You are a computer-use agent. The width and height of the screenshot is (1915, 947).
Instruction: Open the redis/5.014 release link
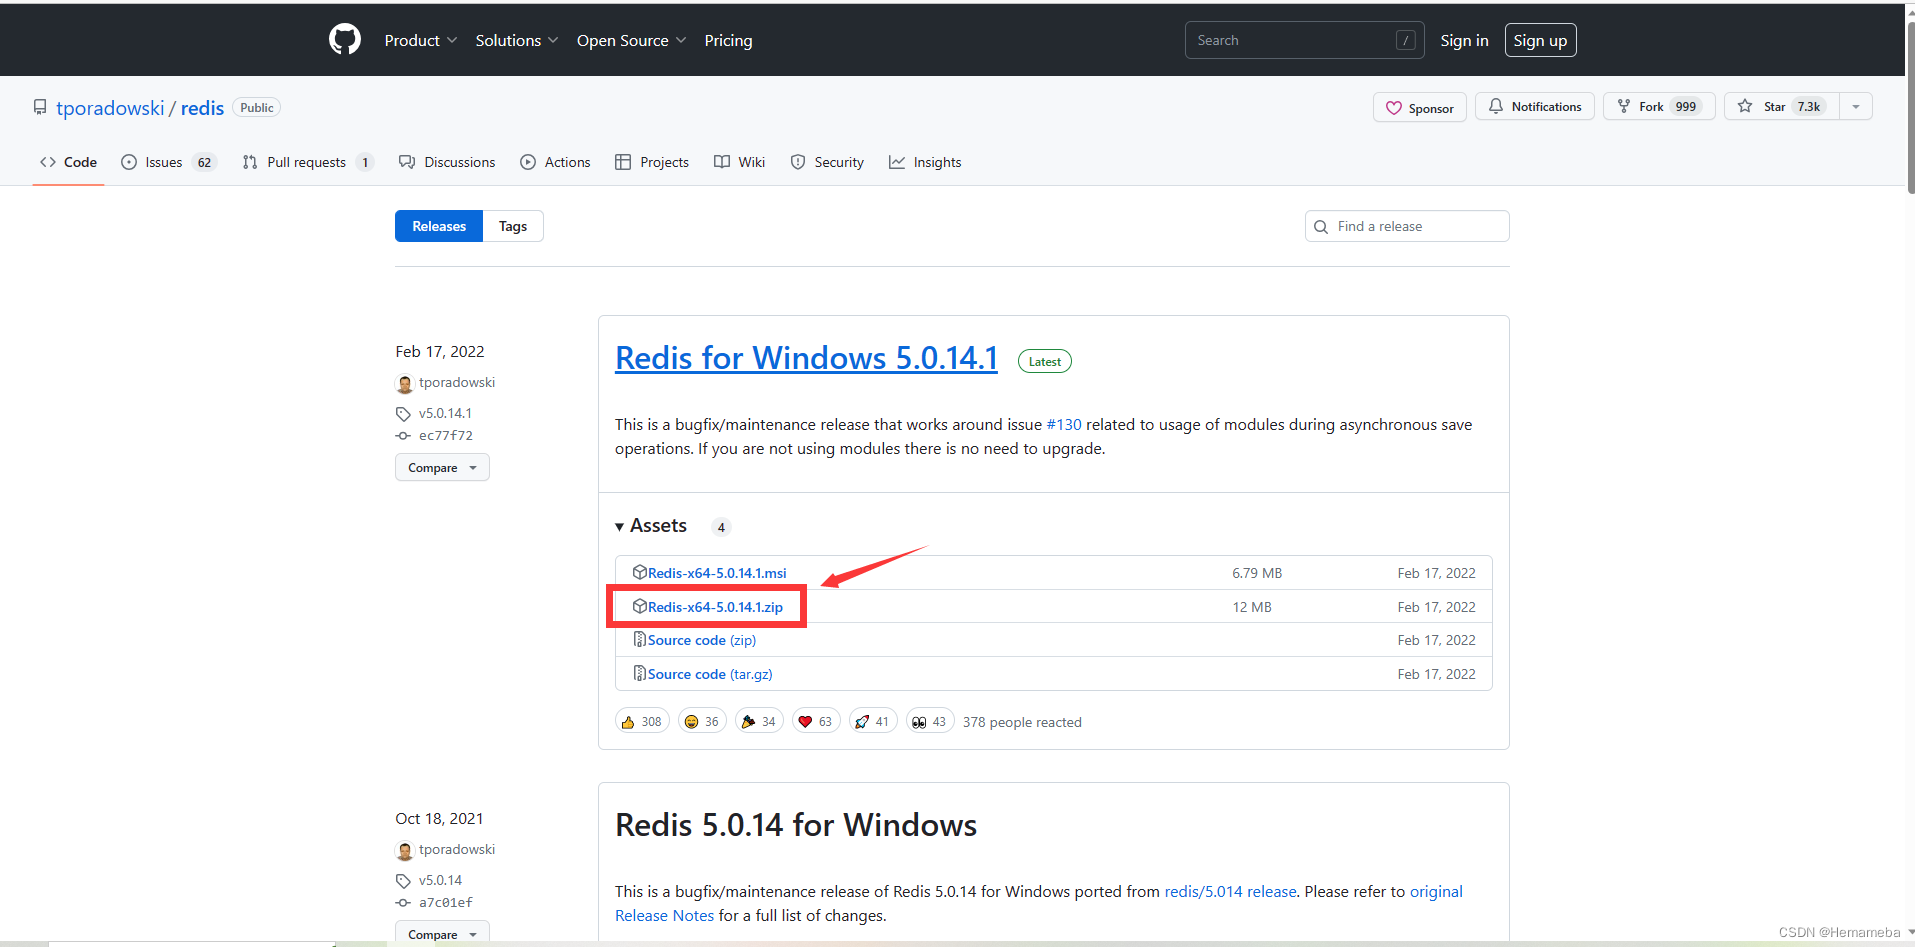click(1230, 891)
